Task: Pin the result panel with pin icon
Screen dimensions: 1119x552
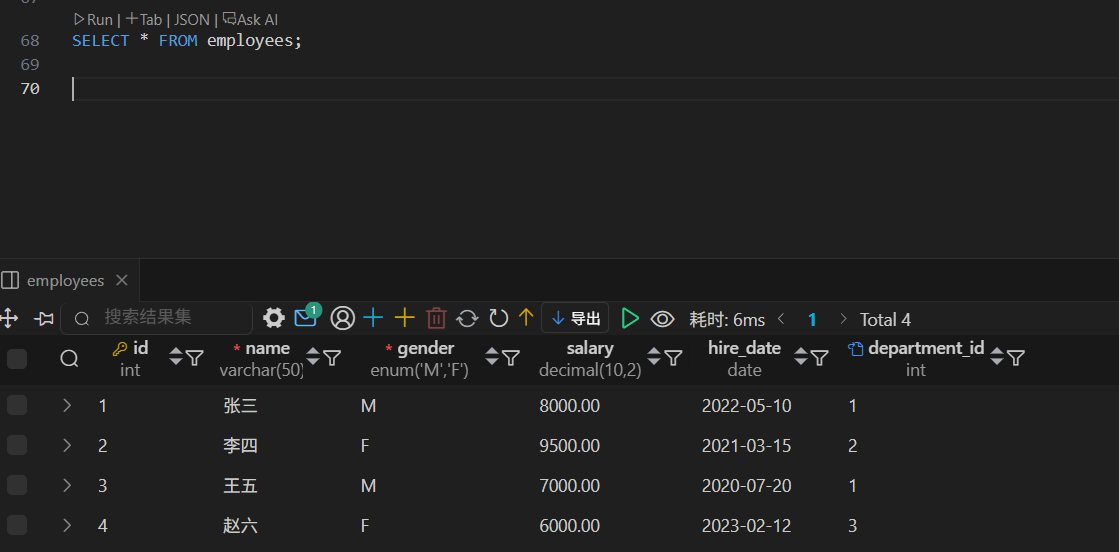Action: tap(44, 318)
